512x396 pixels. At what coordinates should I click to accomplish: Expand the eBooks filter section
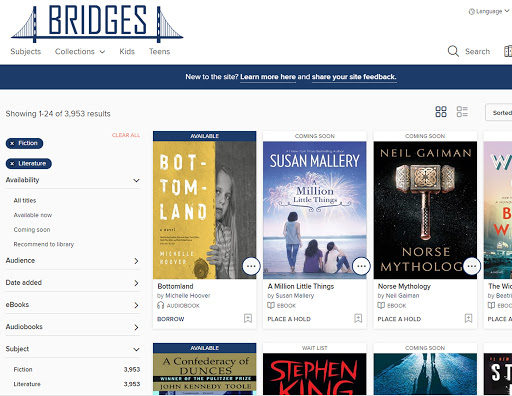pyautogui.click(x=73, y=305)
